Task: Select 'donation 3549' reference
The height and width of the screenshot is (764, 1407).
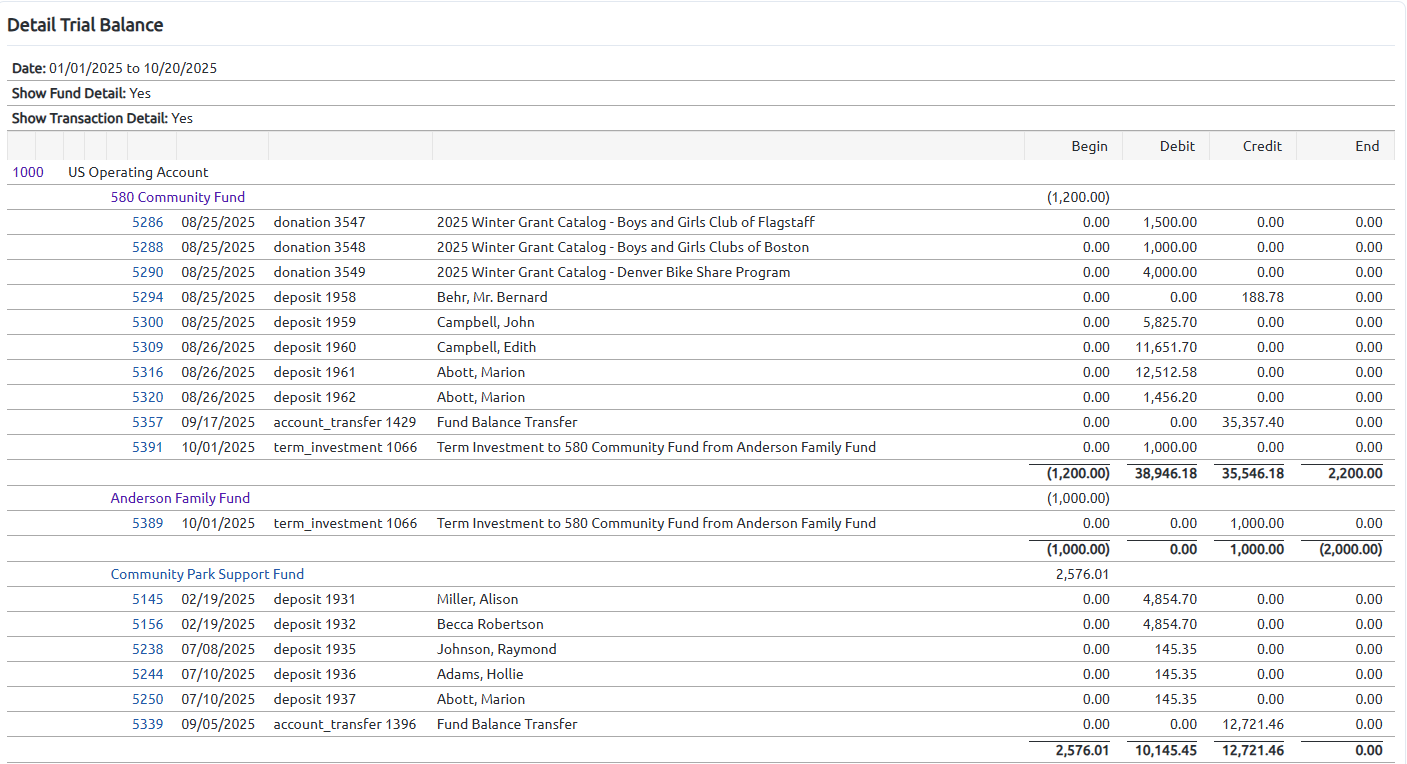Action: (320, 272)
